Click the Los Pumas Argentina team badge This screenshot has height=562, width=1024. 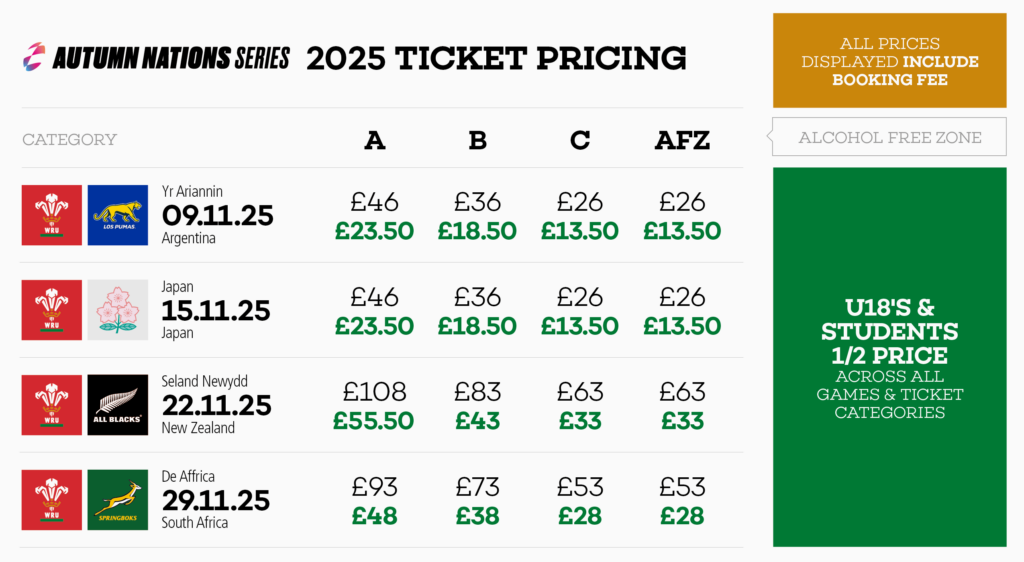coord(117,215)
